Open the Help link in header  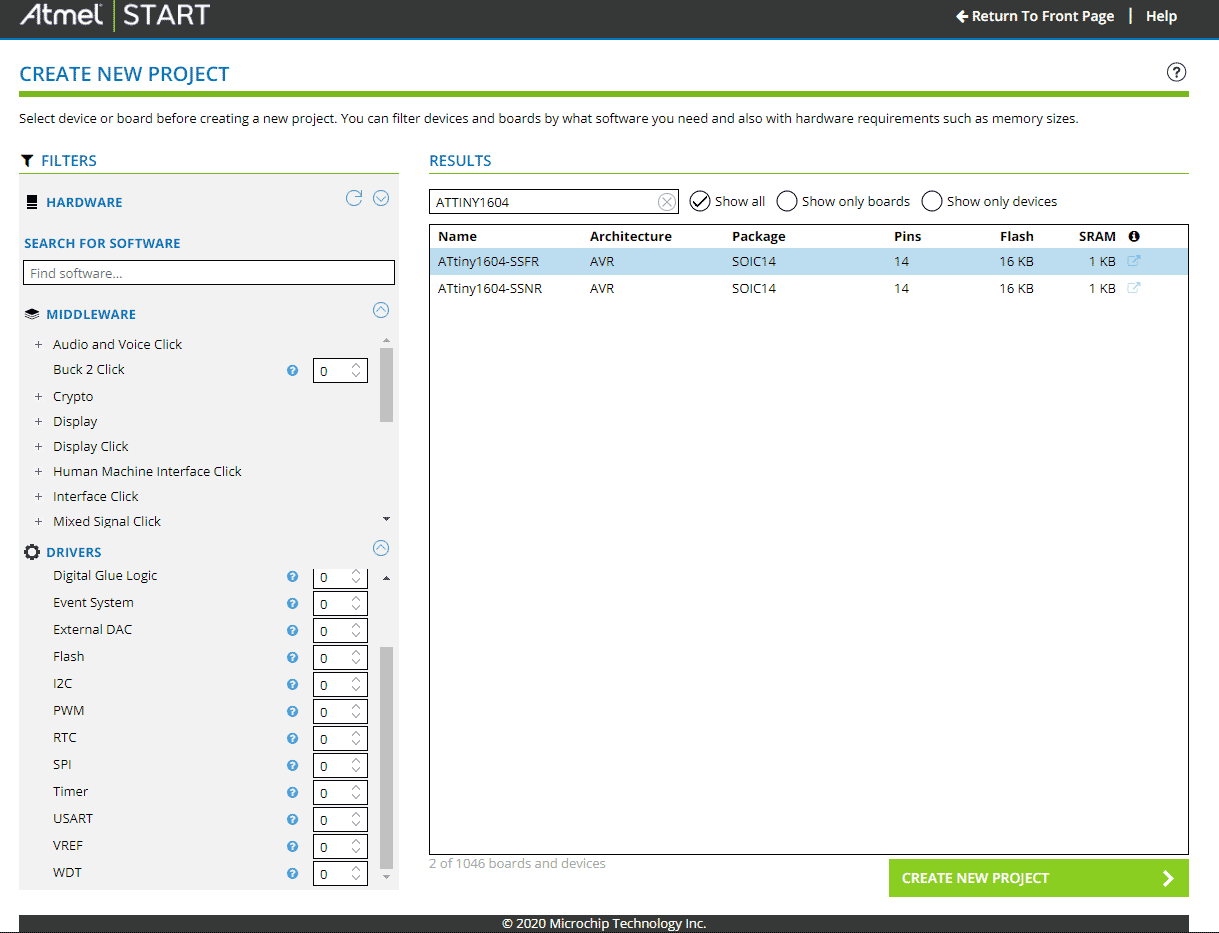(1161, 16)
